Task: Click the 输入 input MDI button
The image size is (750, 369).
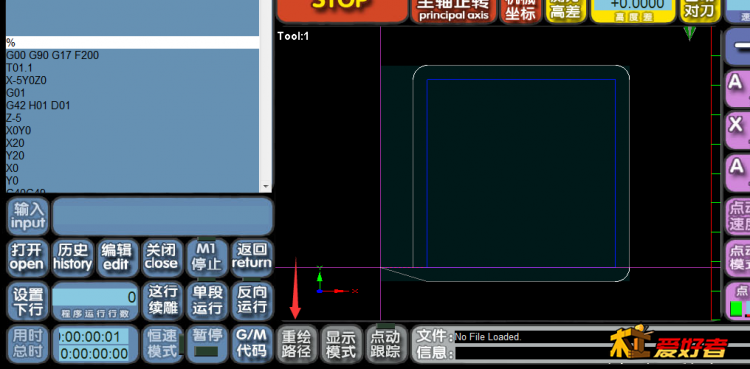Action: [x=28, y=216]
